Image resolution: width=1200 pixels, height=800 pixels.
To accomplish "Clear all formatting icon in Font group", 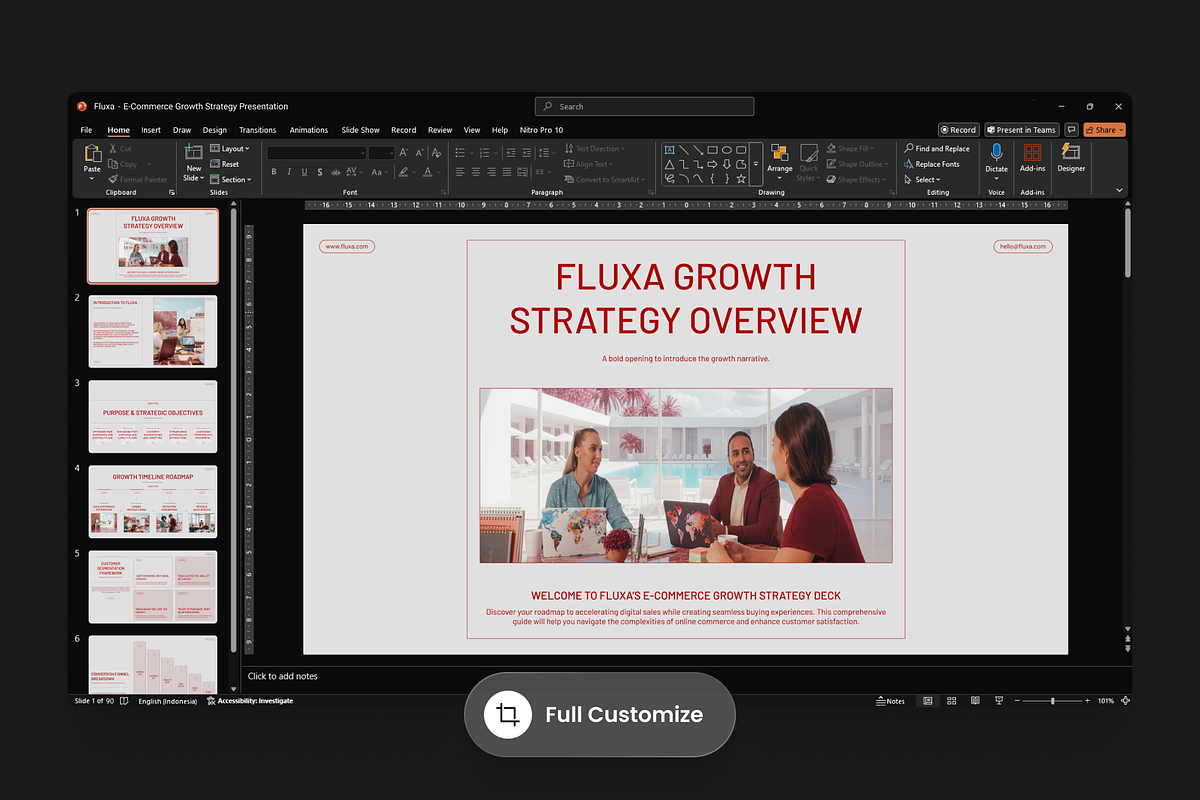I will click(436, 152).
